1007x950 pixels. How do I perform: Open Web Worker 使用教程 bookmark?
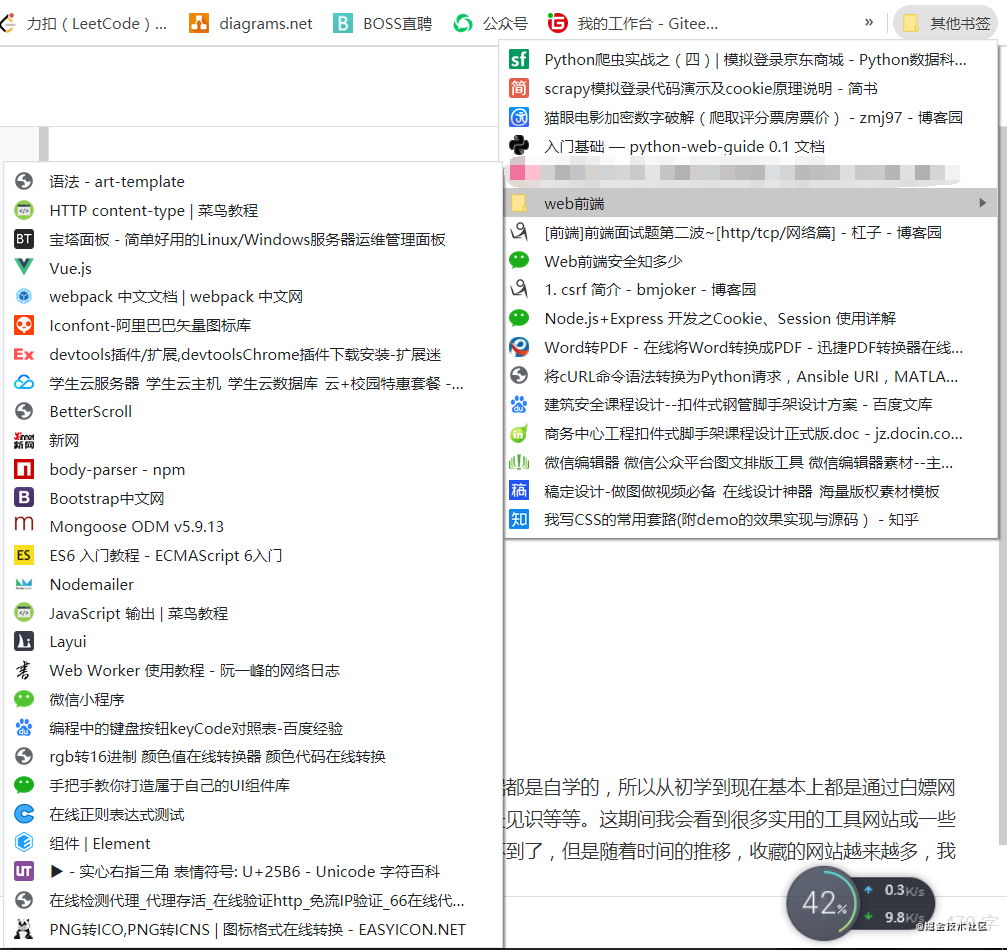pos(252,671)
